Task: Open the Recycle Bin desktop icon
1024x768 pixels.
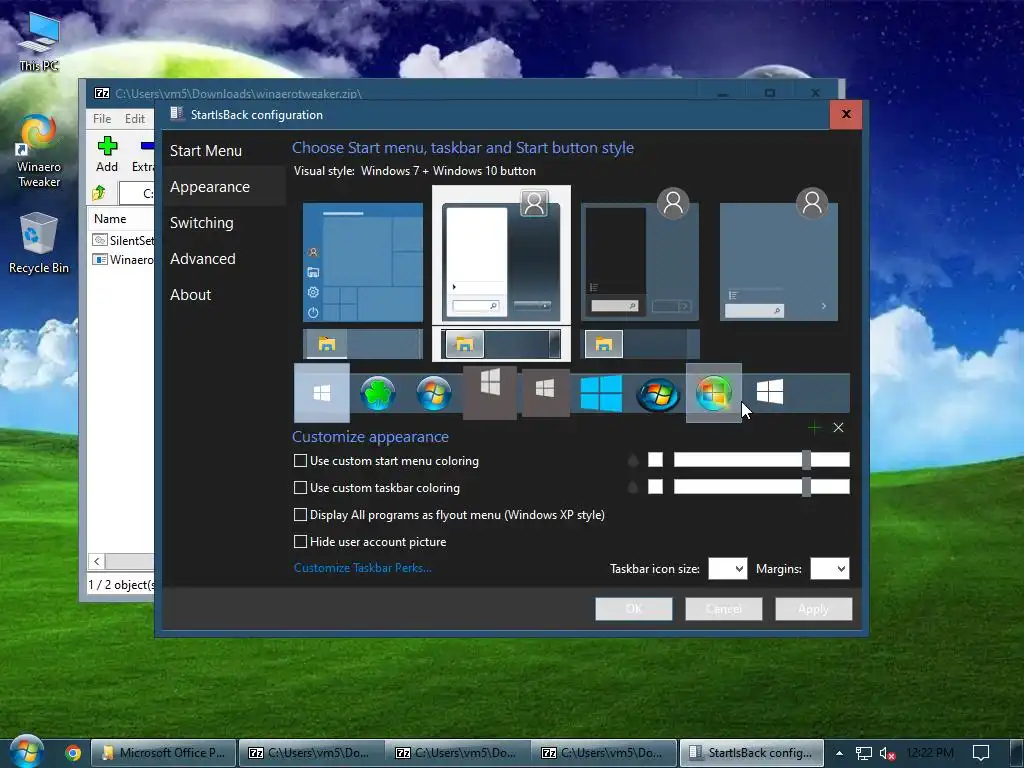Action: pyautogui.click(x=39, y=243)
